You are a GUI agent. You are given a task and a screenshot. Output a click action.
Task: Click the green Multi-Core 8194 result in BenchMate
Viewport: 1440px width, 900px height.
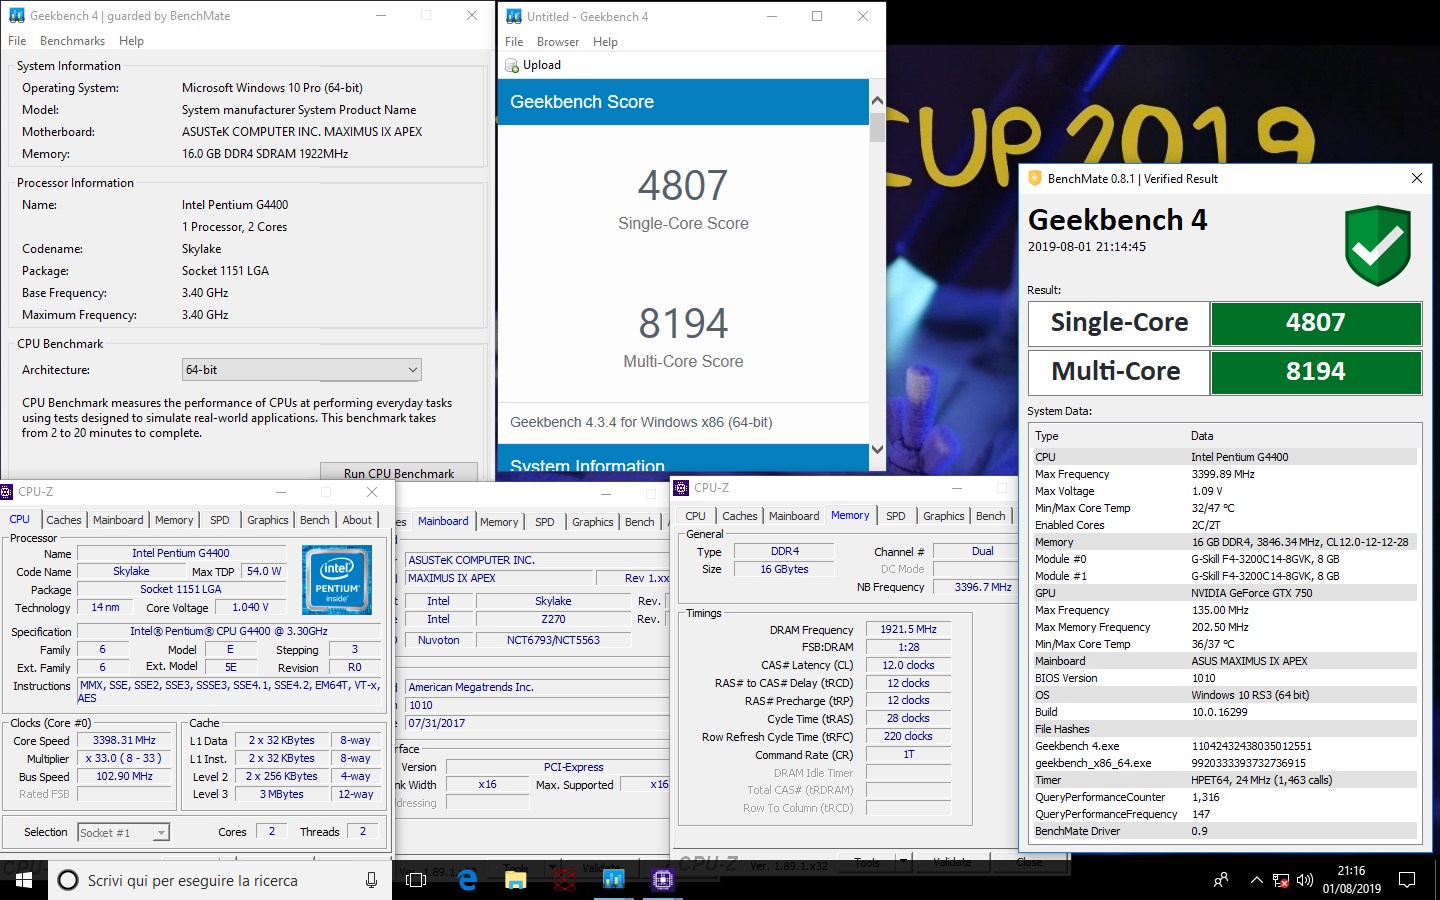[x=1316, y=372]
